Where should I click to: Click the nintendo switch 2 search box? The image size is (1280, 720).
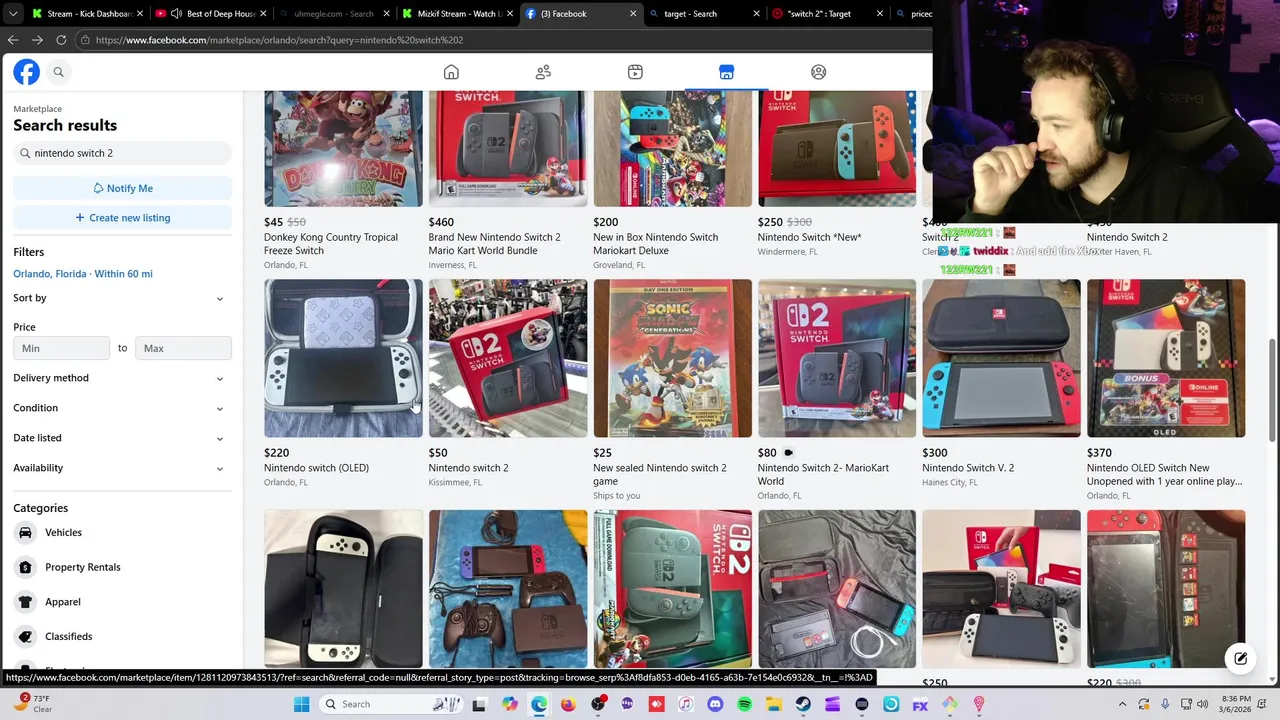[x=122, y=153]
